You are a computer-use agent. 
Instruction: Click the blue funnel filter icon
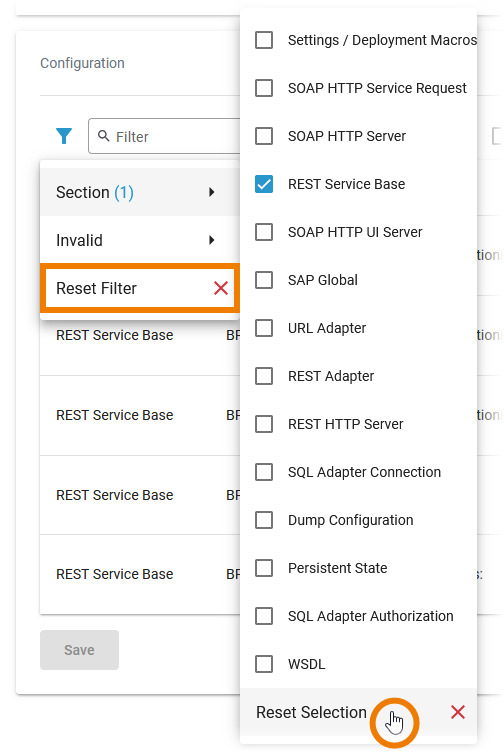pos(64,136)
